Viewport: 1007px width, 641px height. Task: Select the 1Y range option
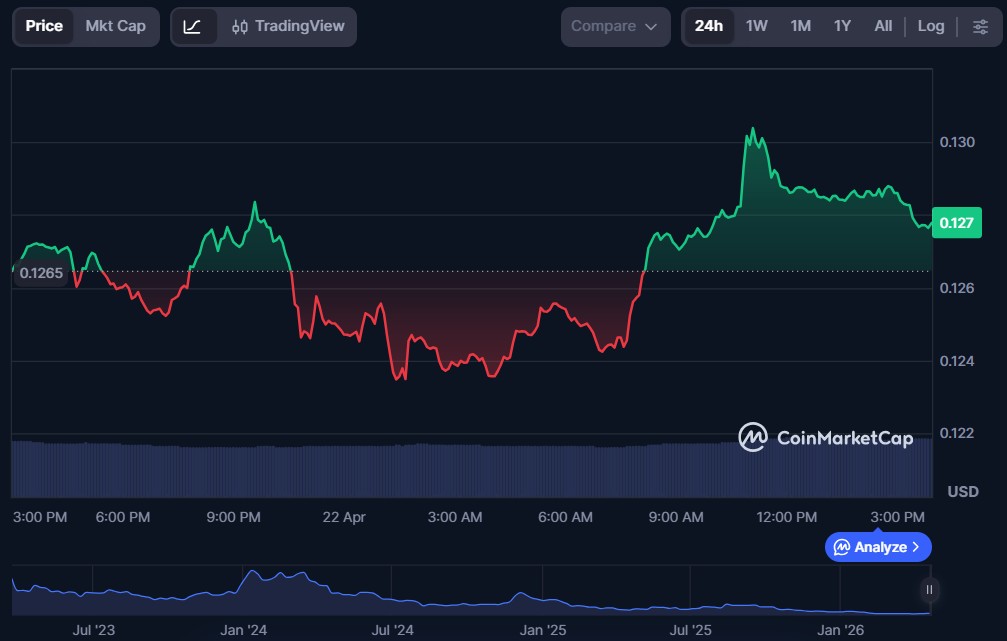[x=840, y=26]
